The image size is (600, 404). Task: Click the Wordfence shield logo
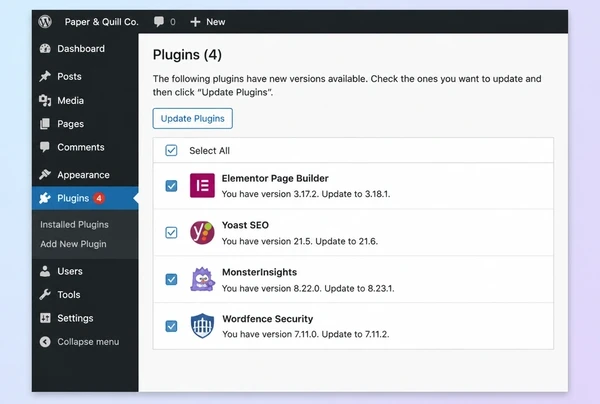pos(202,326)
